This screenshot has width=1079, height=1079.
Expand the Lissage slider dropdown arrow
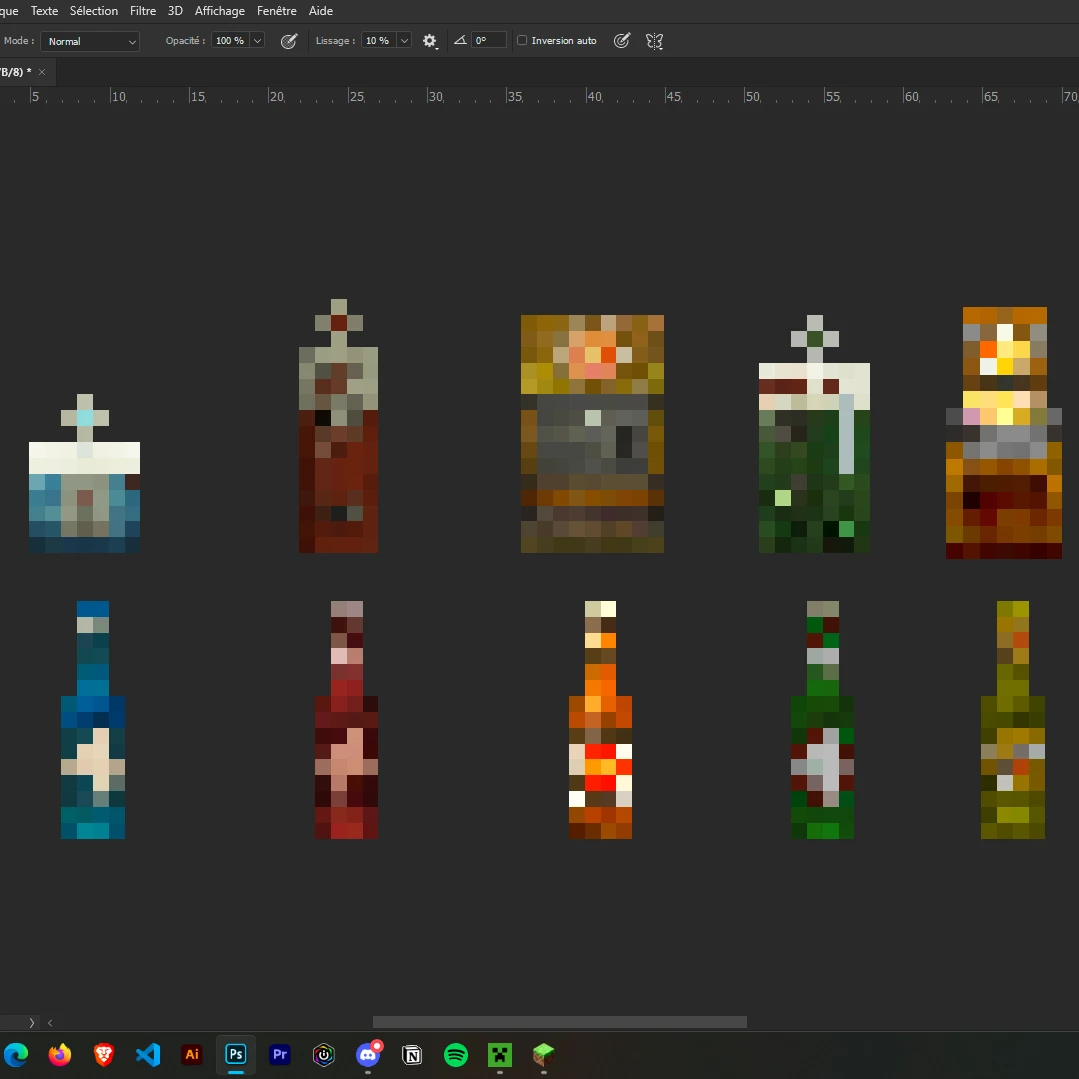[405, 41]
